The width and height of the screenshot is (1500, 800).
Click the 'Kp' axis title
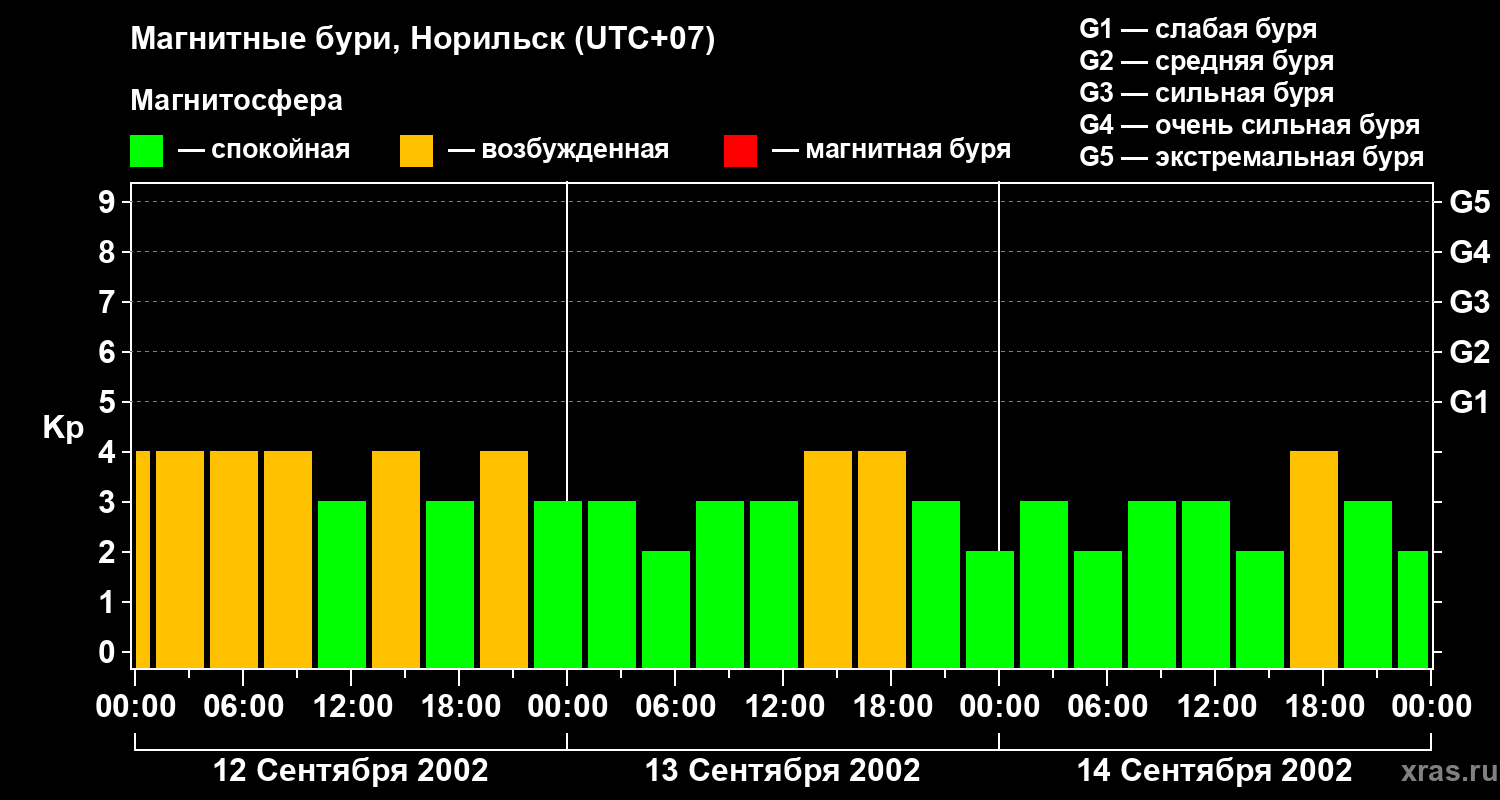coord(63,428)
